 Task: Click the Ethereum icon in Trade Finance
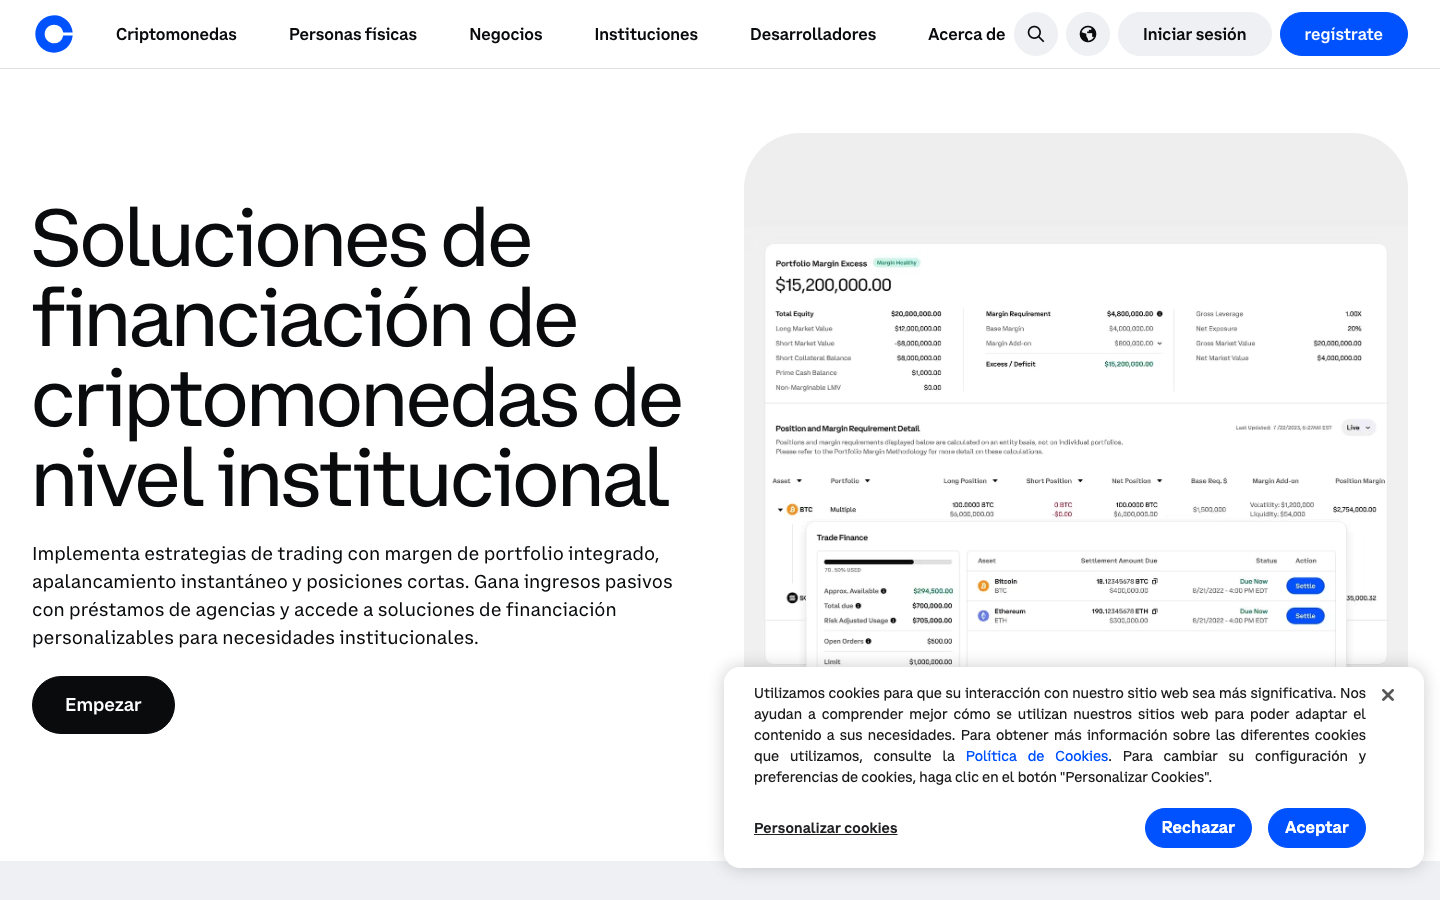(983, 616)
